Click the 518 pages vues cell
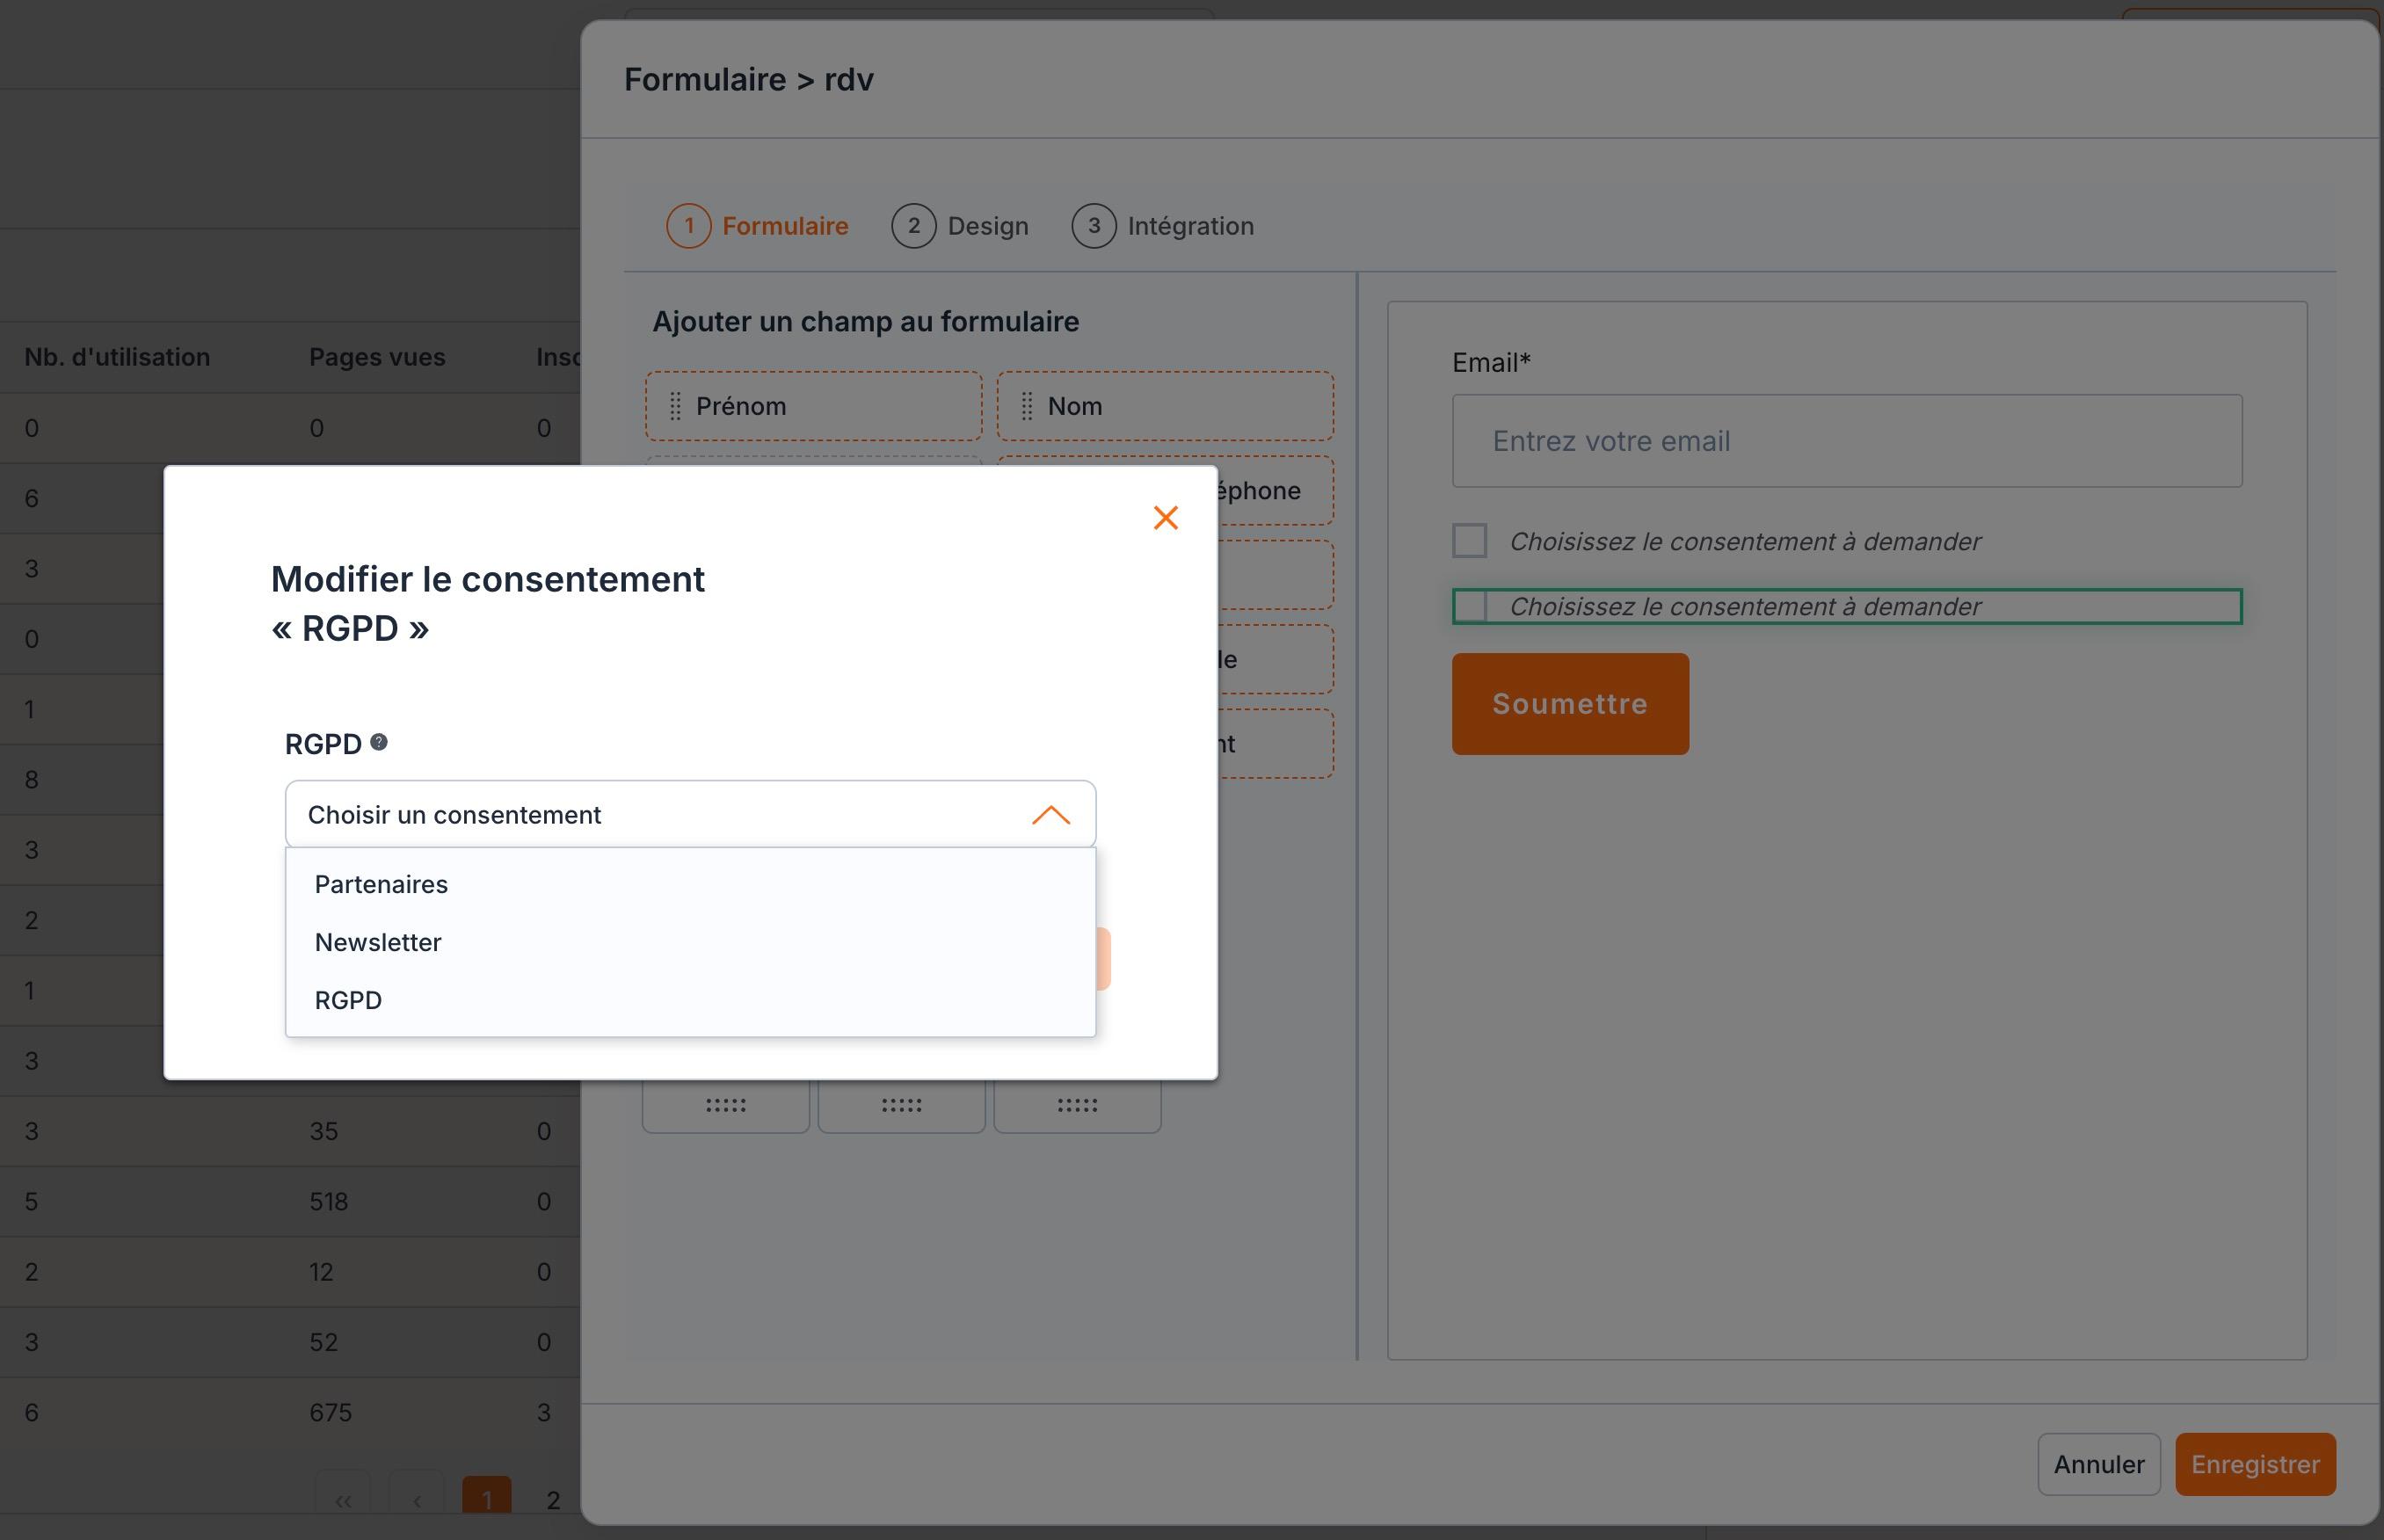This screenshot has width=2384, height=1540. [329, 1201]
